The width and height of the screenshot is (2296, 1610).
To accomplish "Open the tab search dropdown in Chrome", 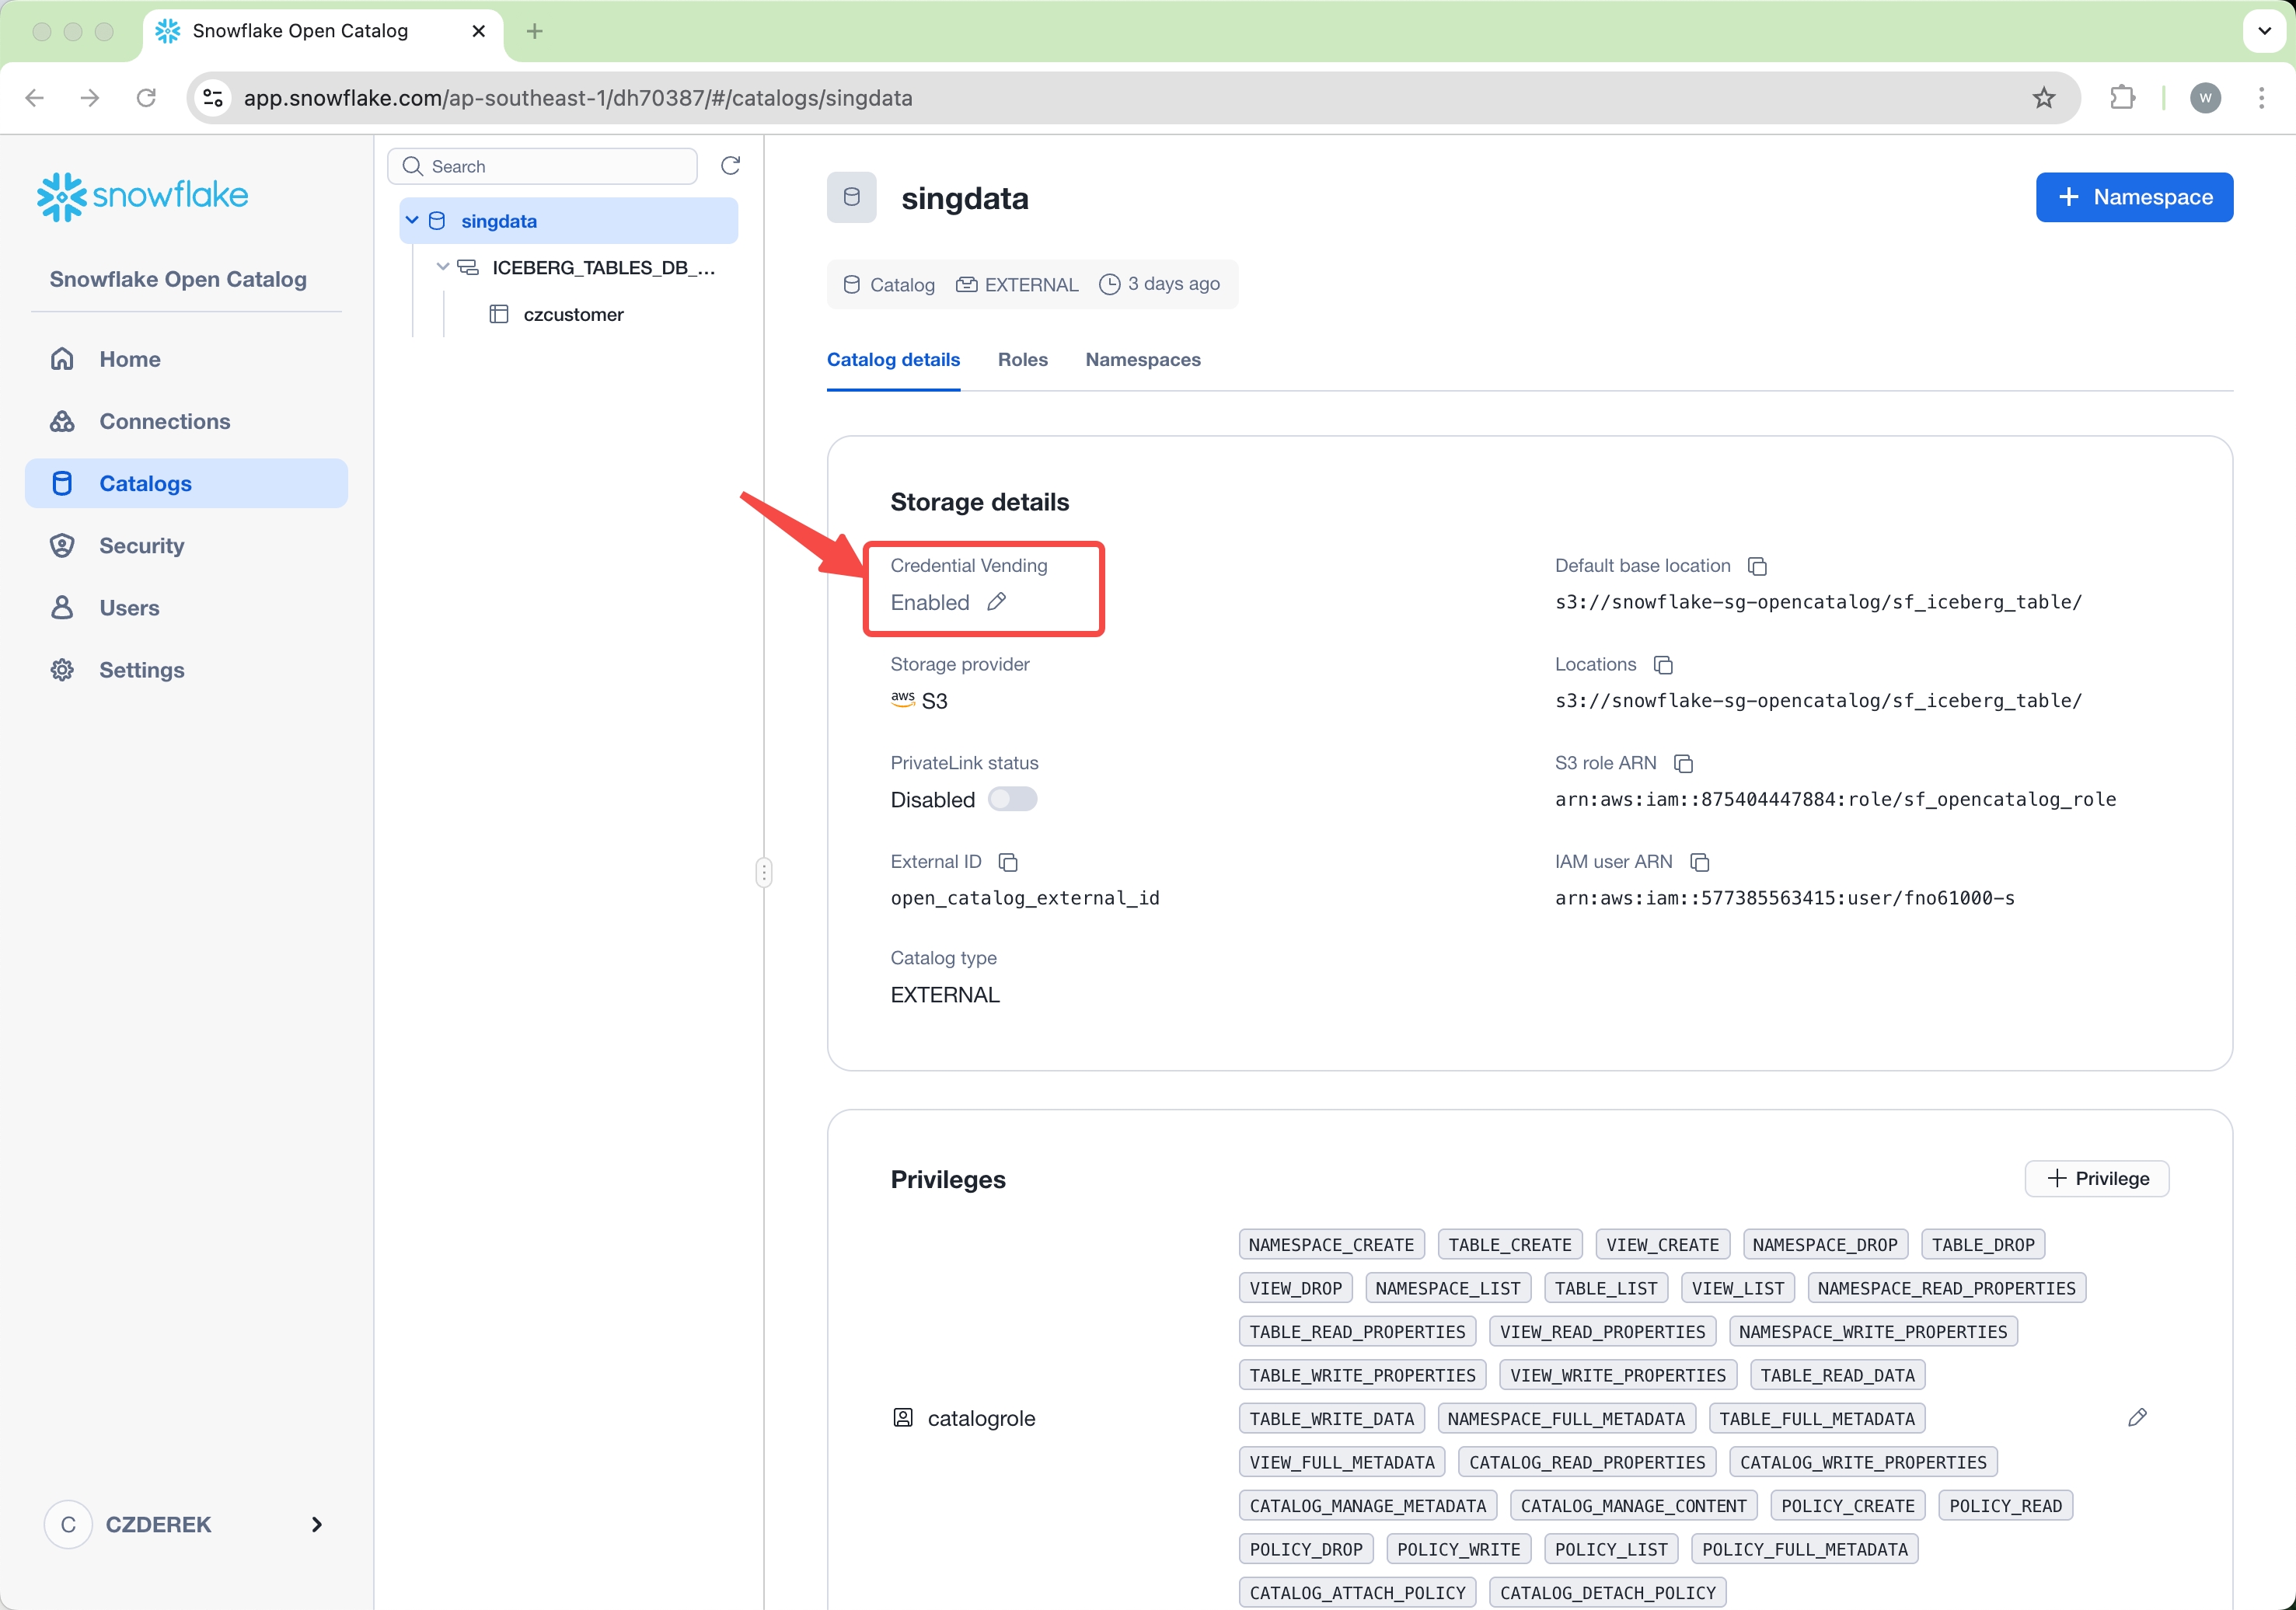I will (2264, 31).
